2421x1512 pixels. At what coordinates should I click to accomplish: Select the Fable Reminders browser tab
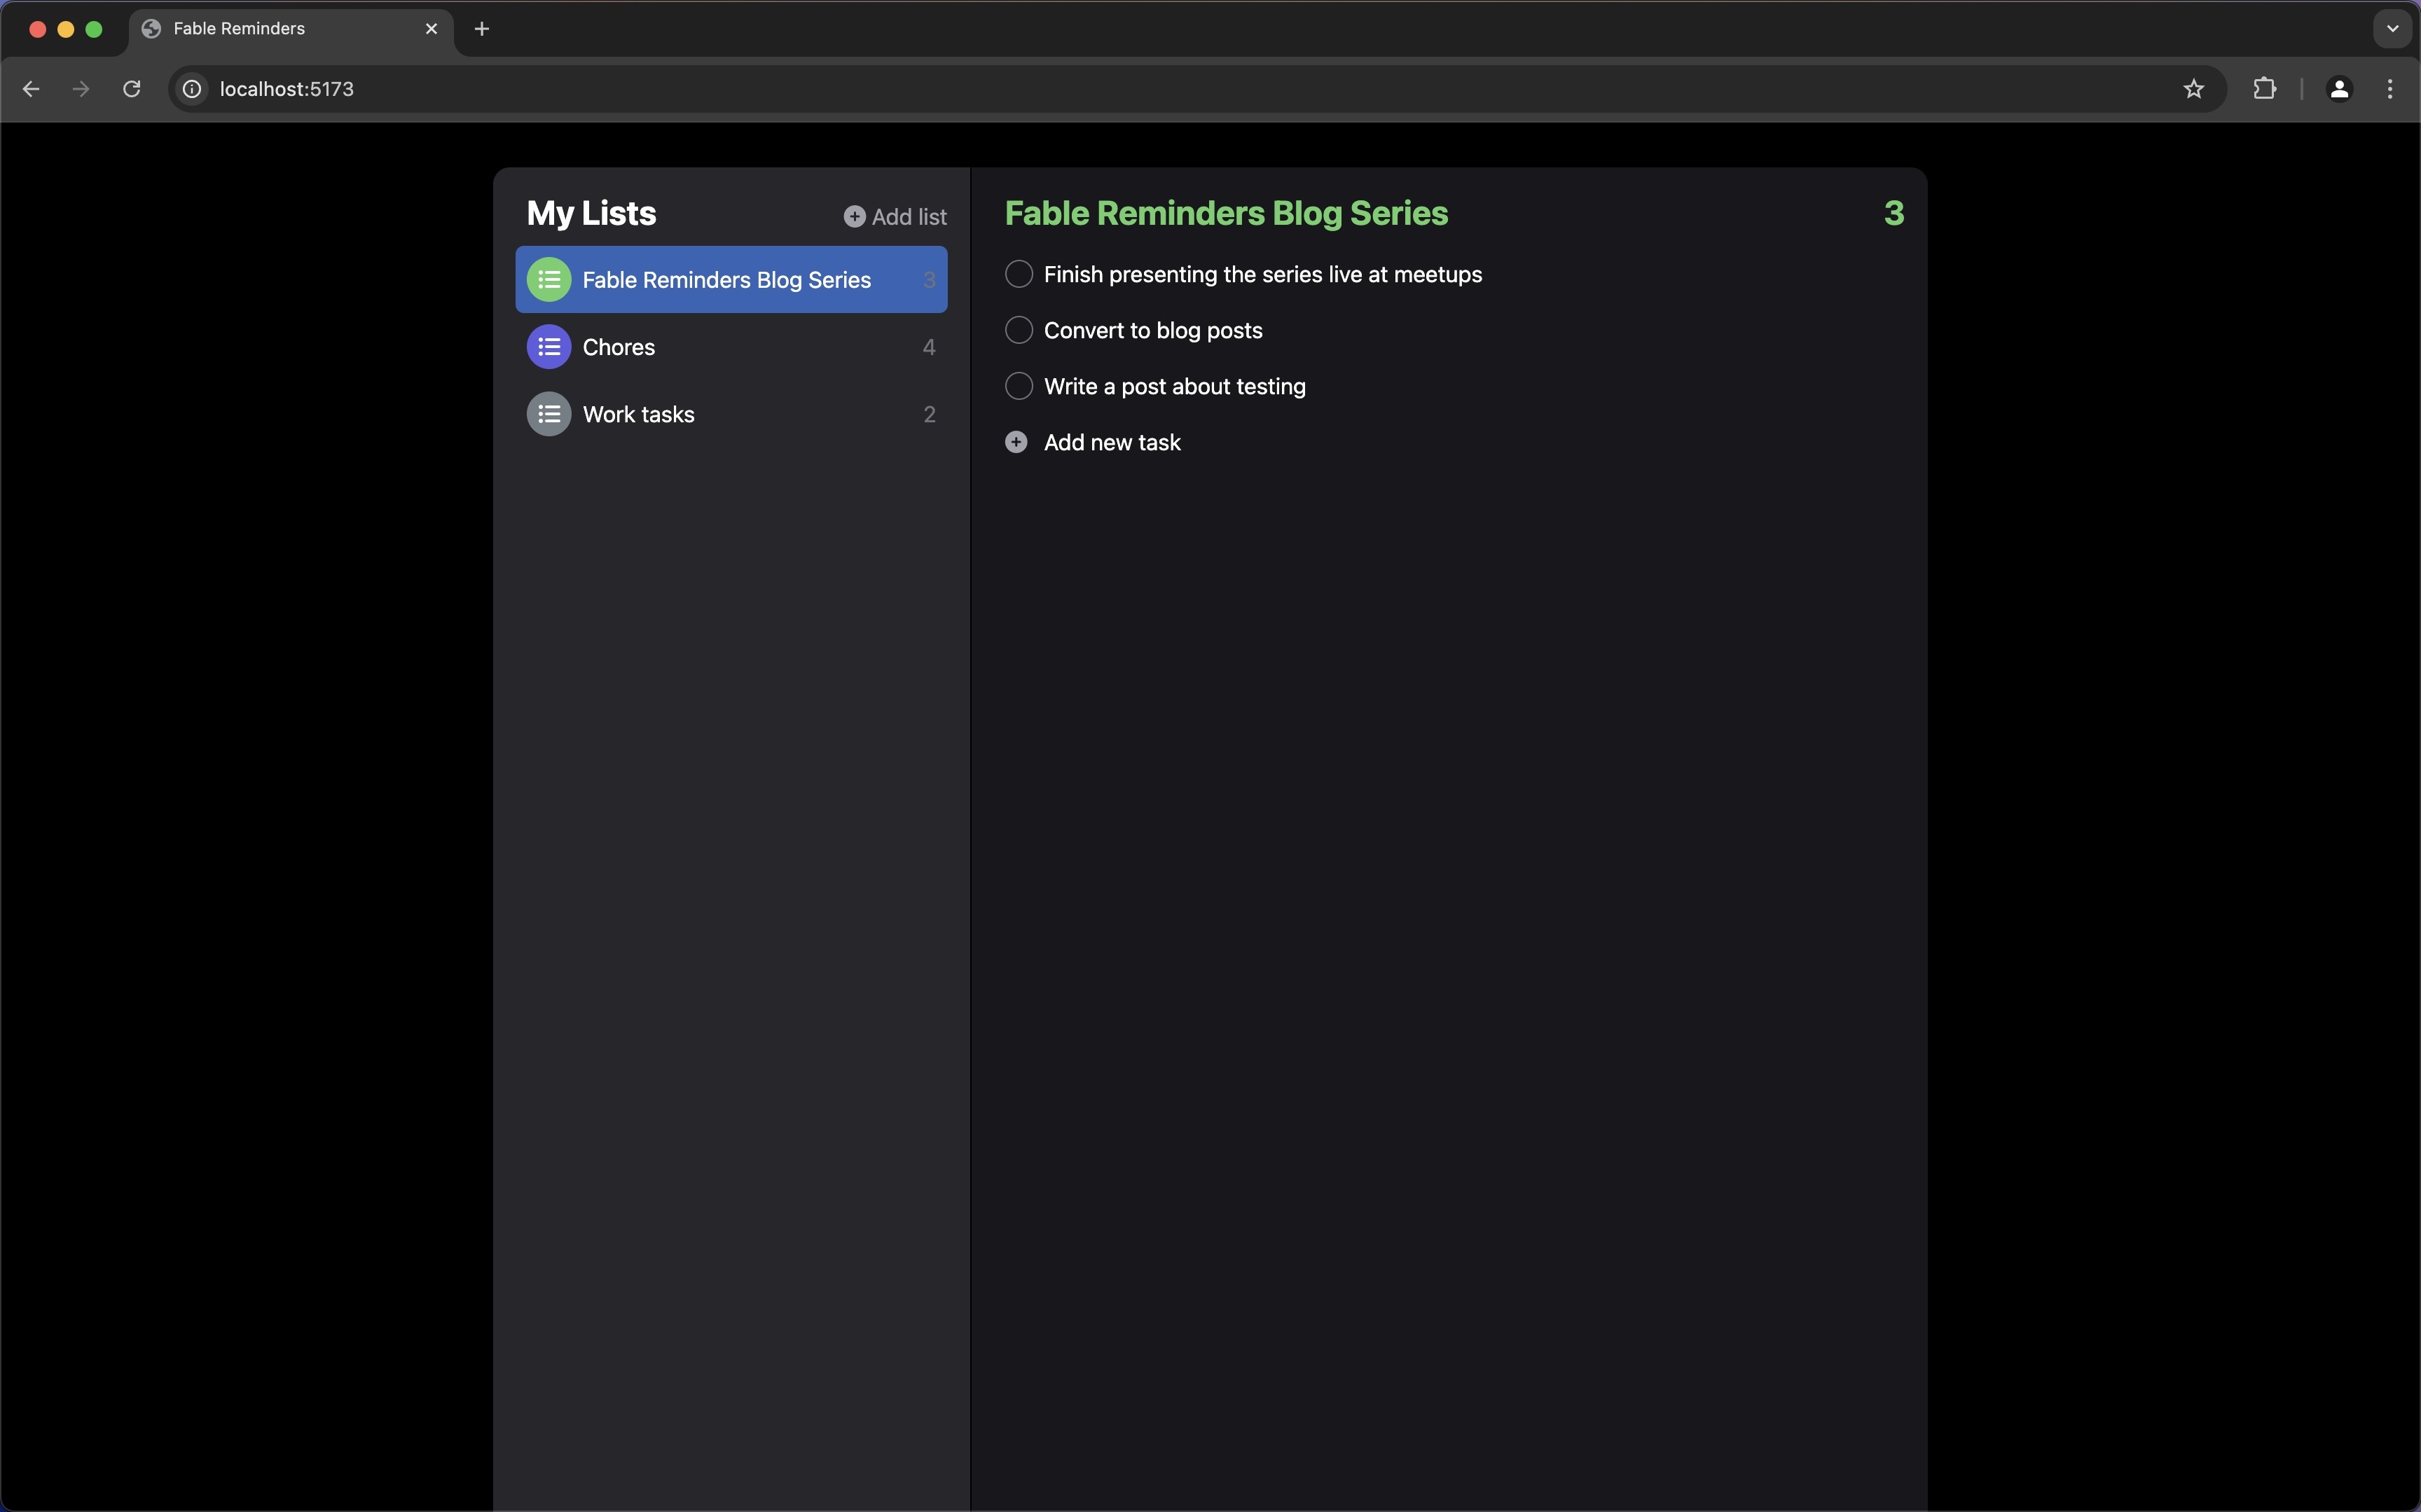pos(291,29)
